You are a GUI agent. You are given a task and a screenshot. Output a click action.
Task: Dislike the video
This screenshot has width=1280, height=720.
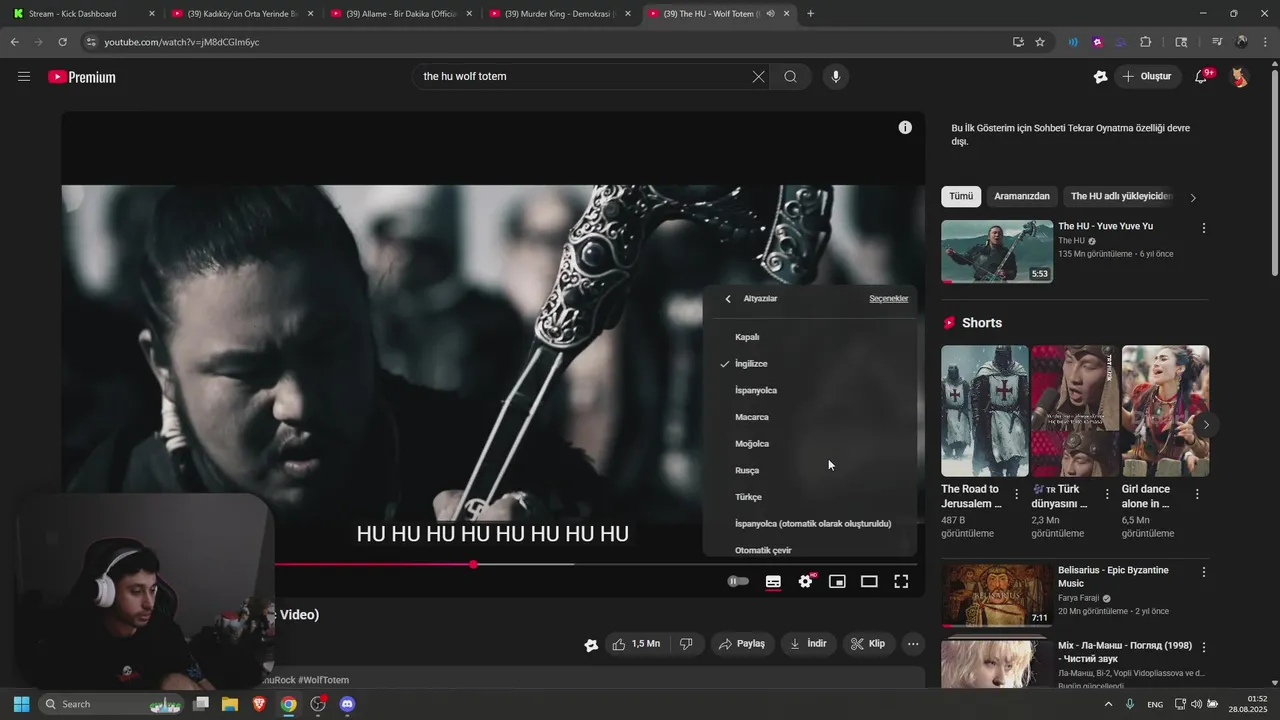(x=686, y=644)
